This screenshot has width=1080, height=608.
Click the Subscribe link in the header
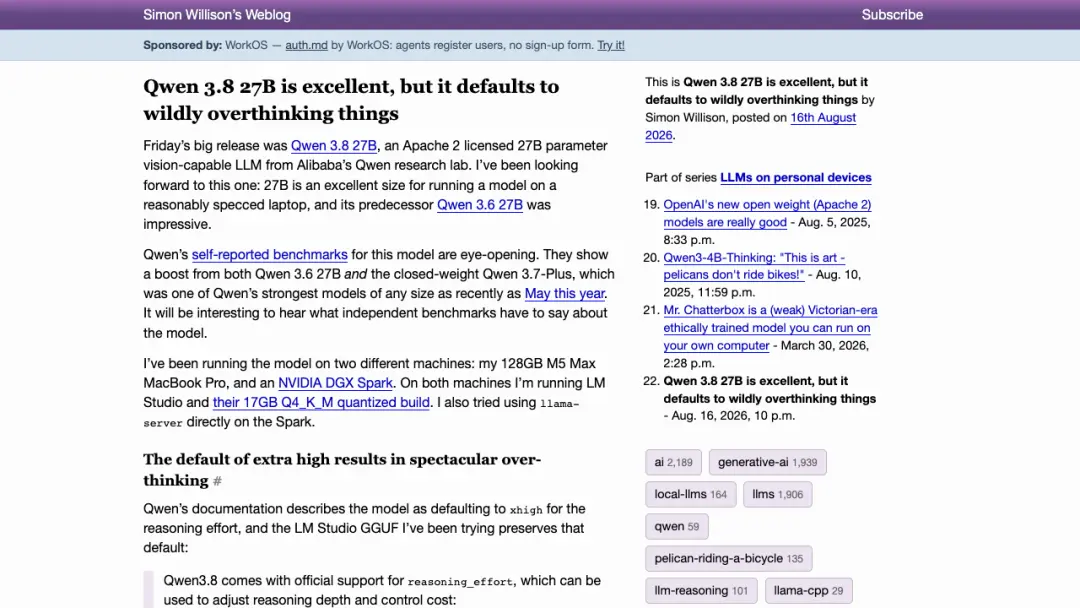[x=892, y=14]
